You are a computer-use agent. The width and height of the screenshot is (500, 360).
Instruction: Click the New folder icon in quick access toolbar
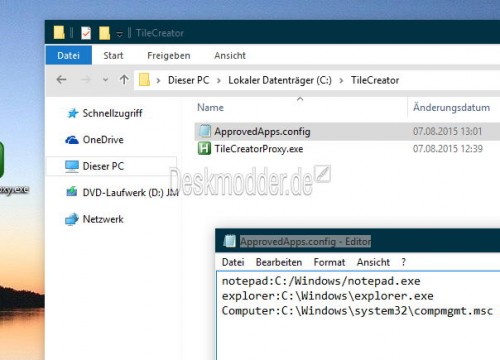point(104,33)
